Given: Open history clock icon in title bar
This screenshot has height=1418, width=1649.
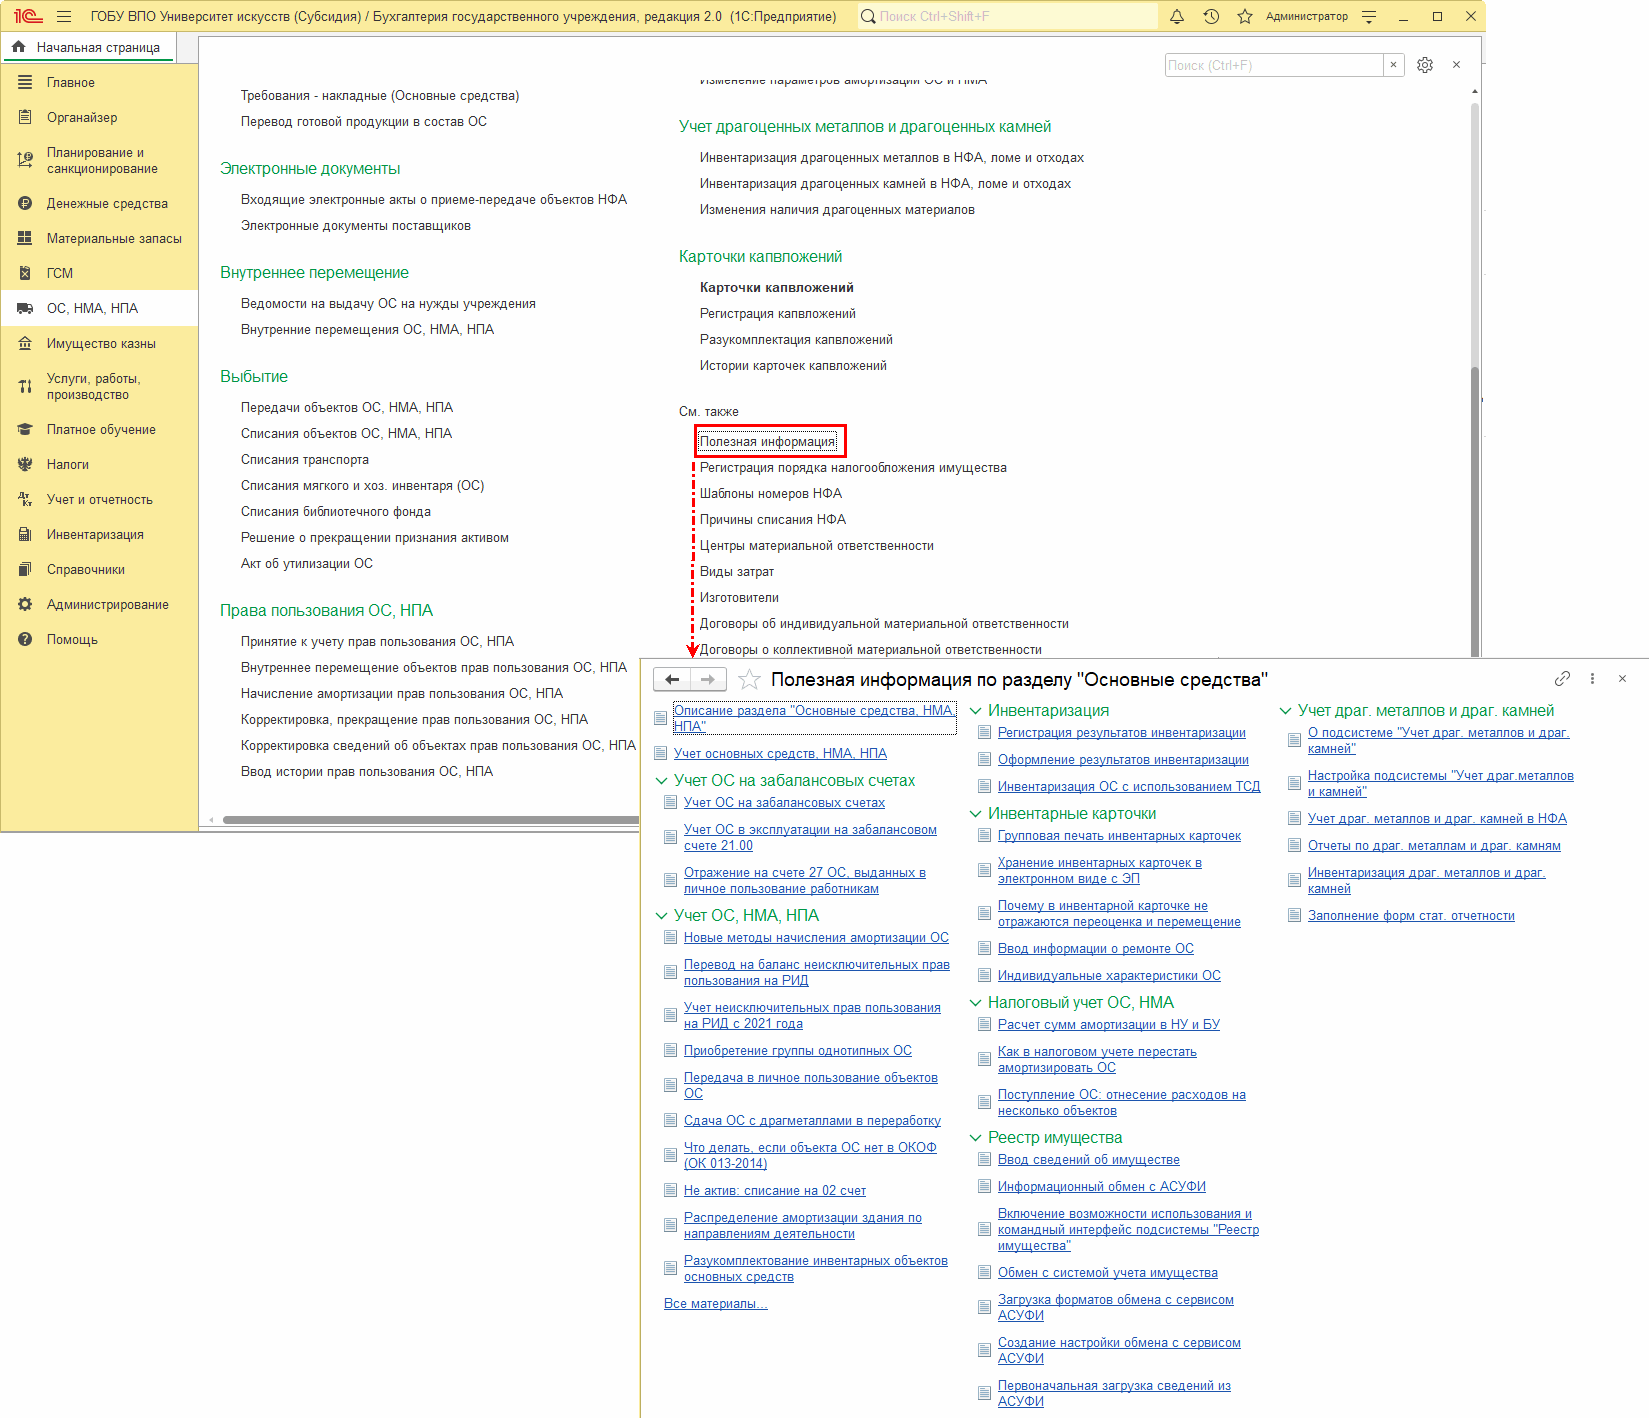Looking at the screenshot, I should pyautogui.click(x=1211, y=16).
